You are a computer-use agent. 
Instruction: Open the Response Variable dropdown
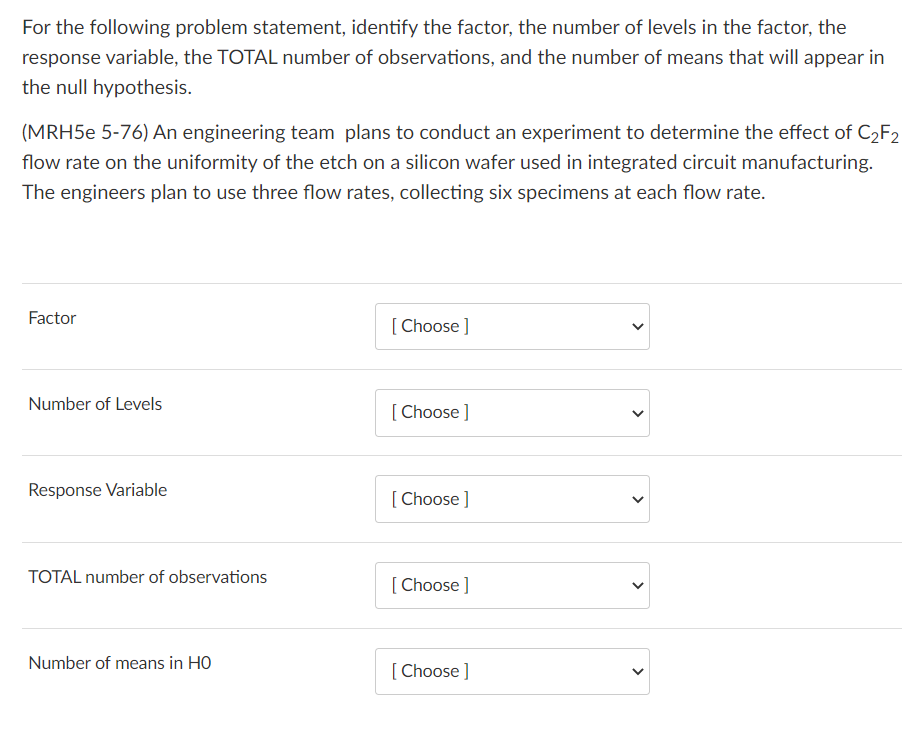tap(512, 498)
